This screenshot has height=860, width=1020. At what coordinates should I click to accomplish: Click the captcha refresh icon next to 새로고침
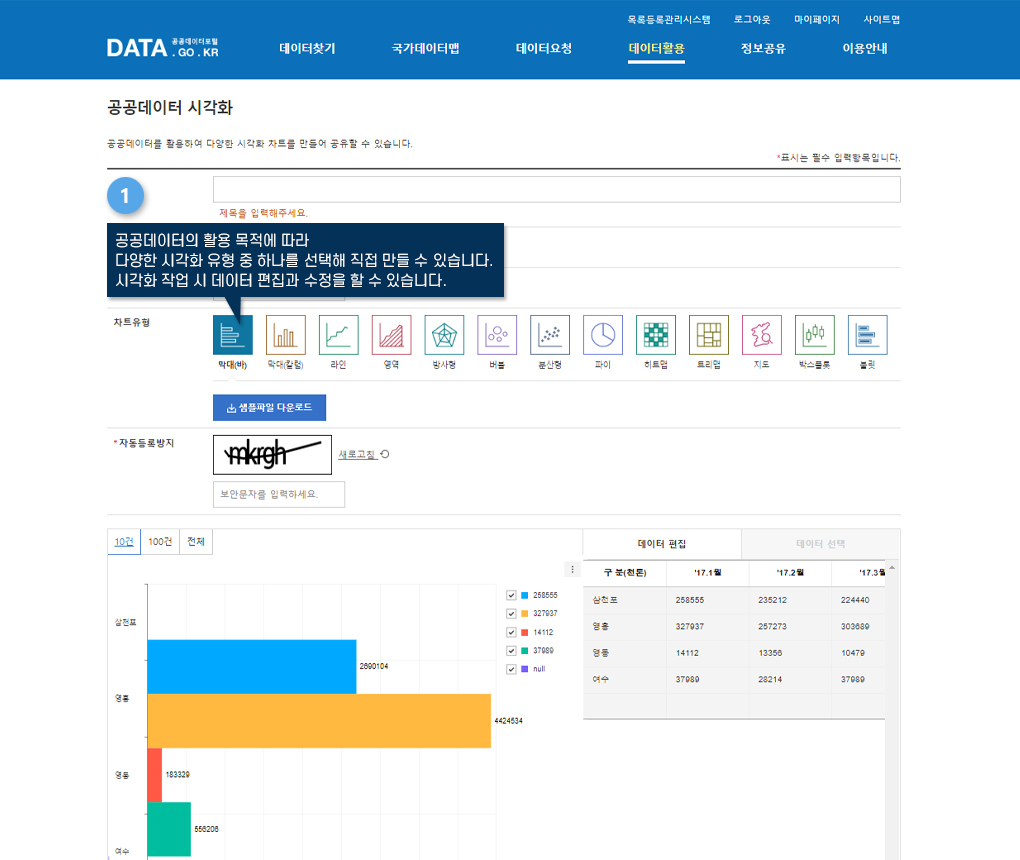[x=385, y=454]
